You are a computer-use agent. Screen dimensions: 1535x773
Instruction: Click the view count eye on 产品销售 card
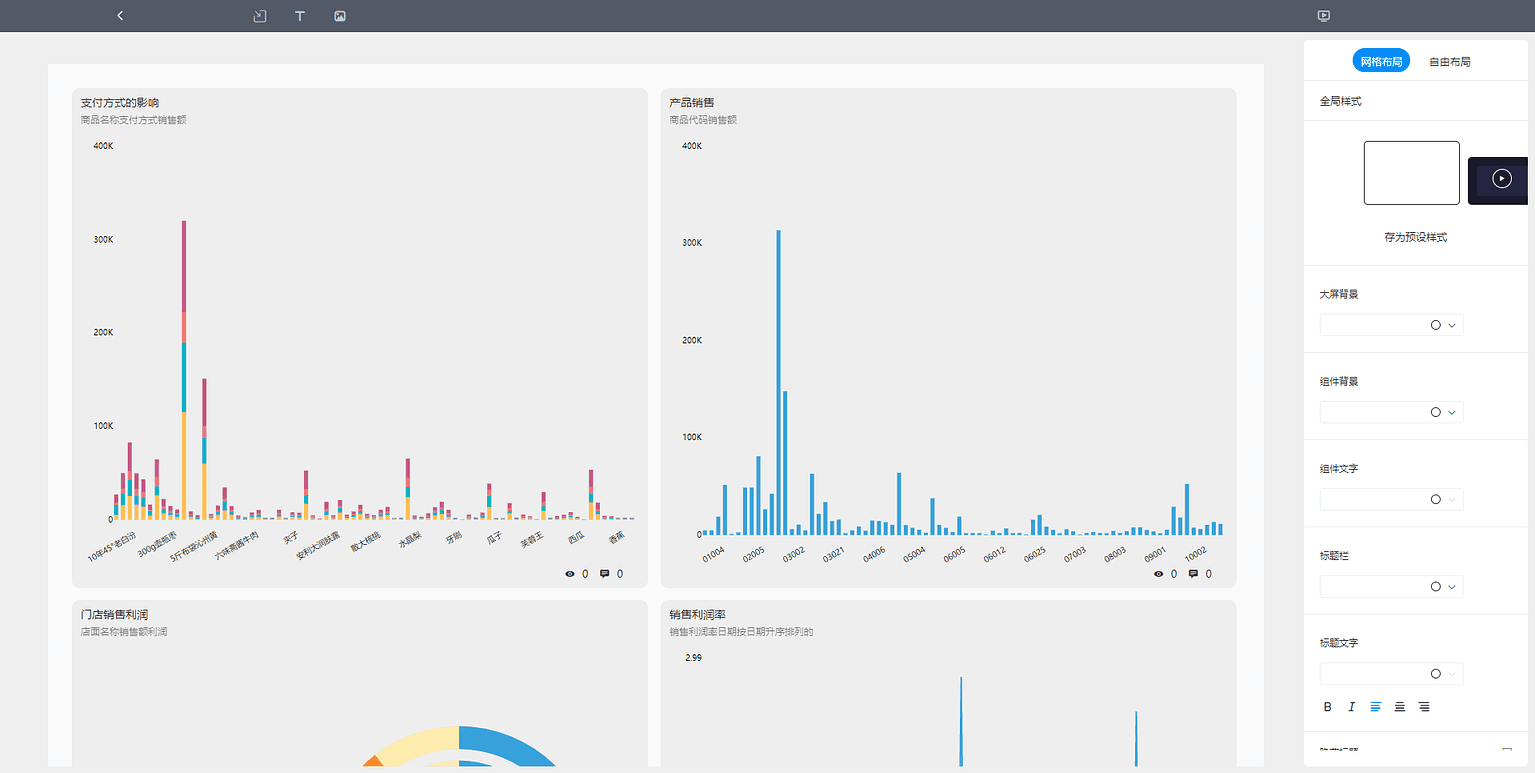1159,574
